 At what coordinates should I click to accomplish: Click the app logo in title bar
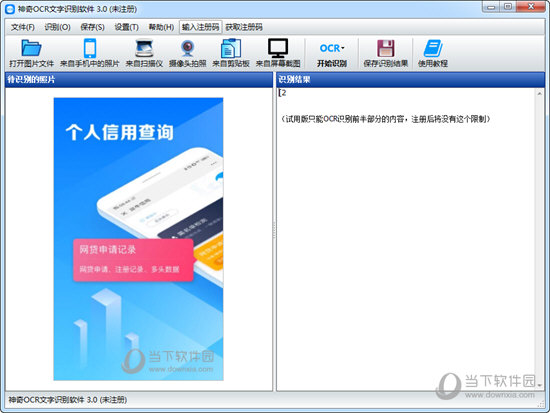click(10, 9)
